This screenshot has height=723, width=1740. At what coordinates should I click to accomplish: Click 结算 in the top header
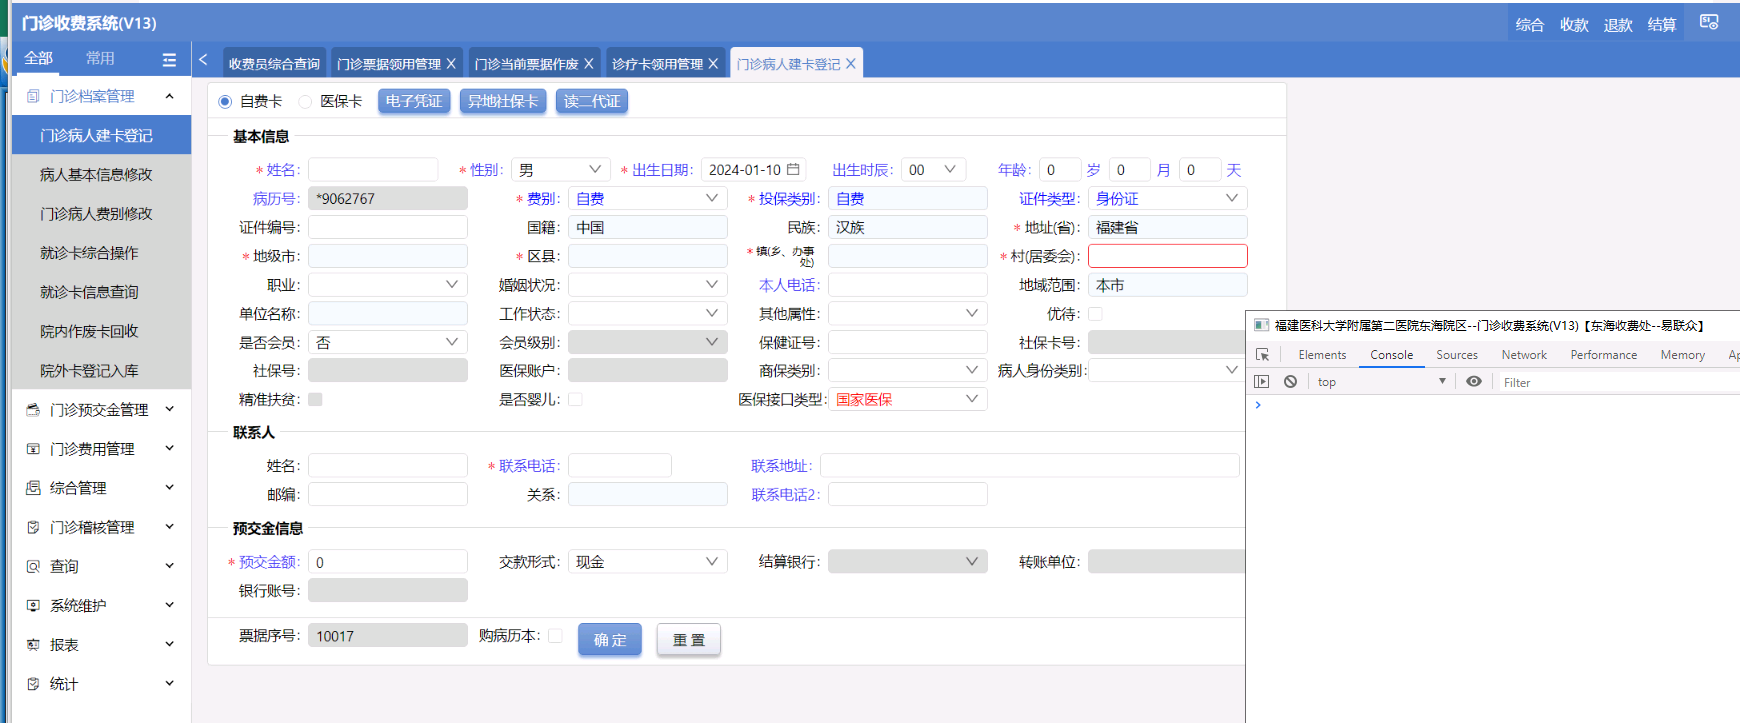(1662, 25)
